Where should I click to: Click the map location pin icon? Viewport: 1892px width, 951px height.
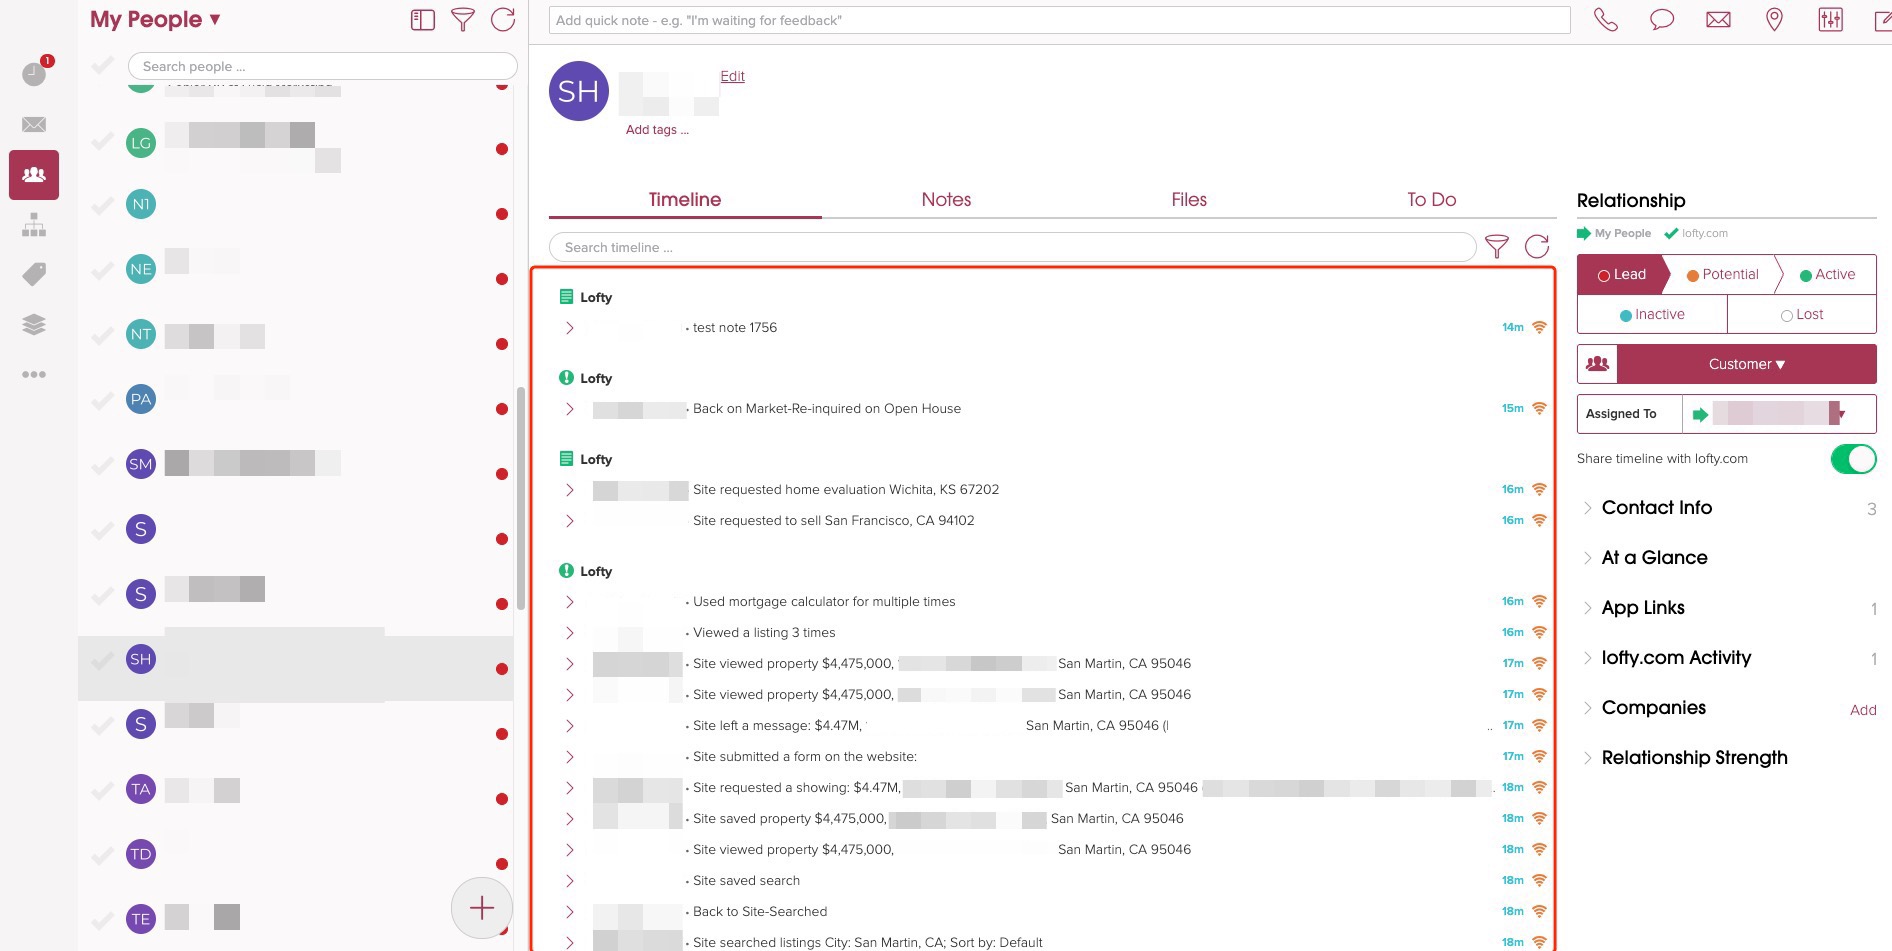(1774, 20)
